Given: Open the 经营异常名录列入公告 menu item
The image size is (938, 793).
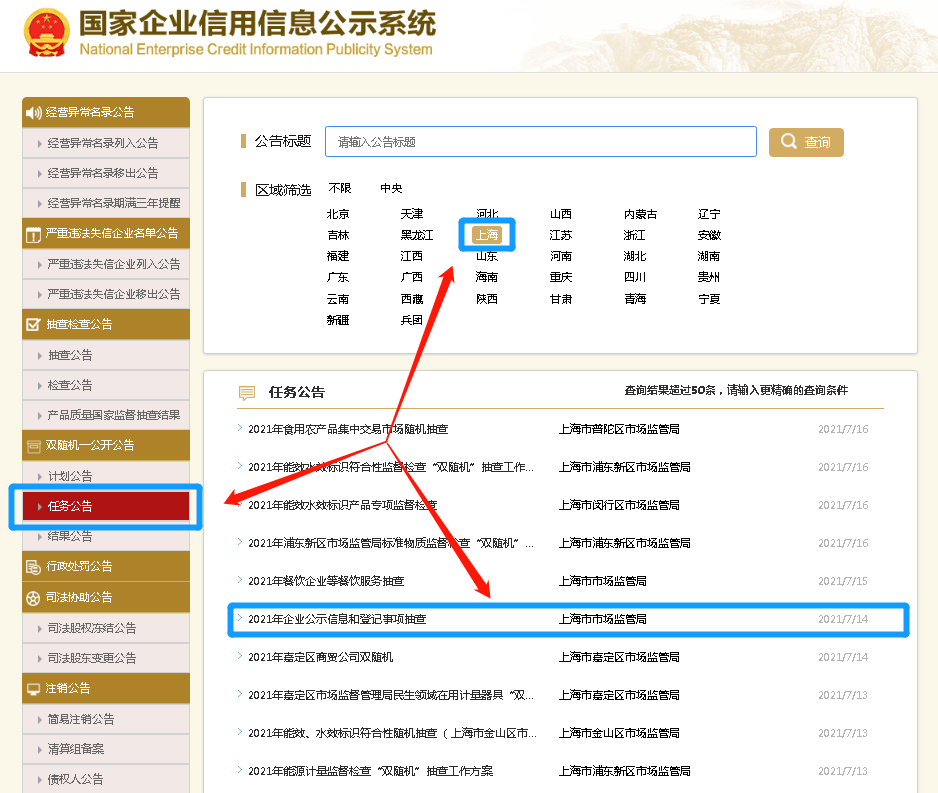Looking at the screenshot, I should (106, 144).
